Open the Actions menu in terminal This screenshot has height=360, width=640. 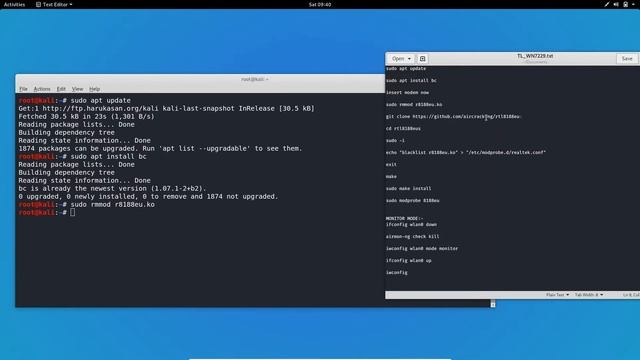pos(42,89)
